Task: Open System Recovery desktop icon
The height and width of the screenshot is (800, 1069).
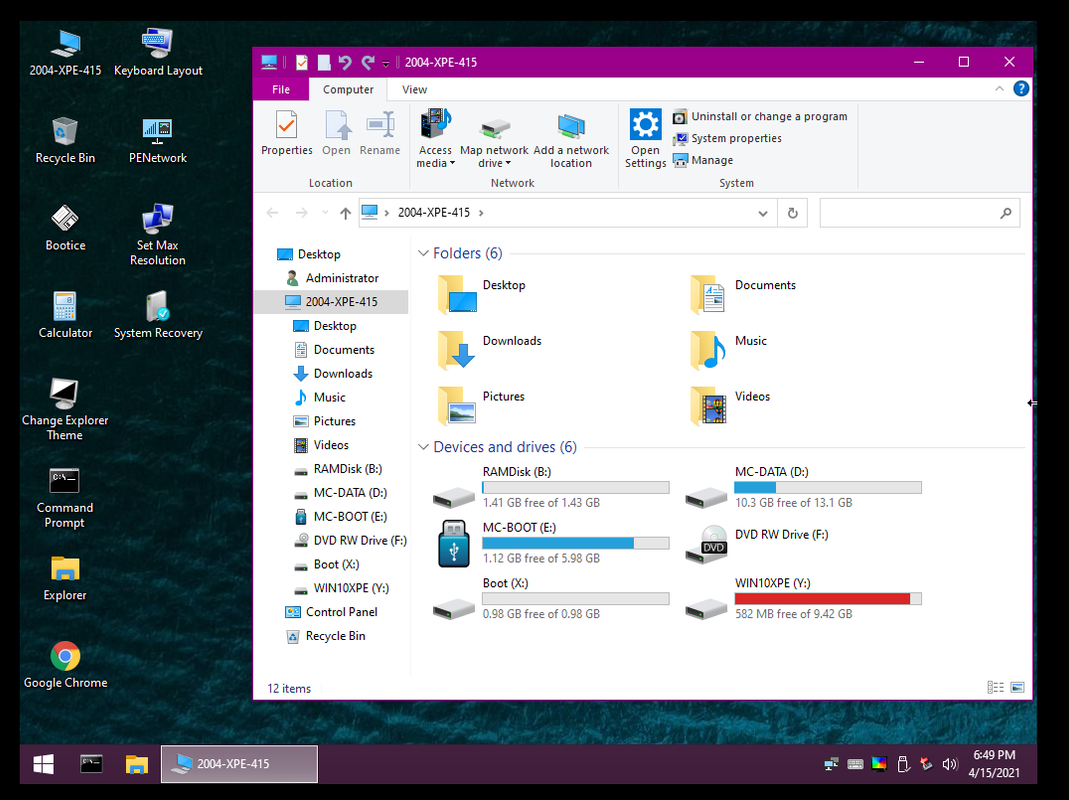Action: pos(157,316)
